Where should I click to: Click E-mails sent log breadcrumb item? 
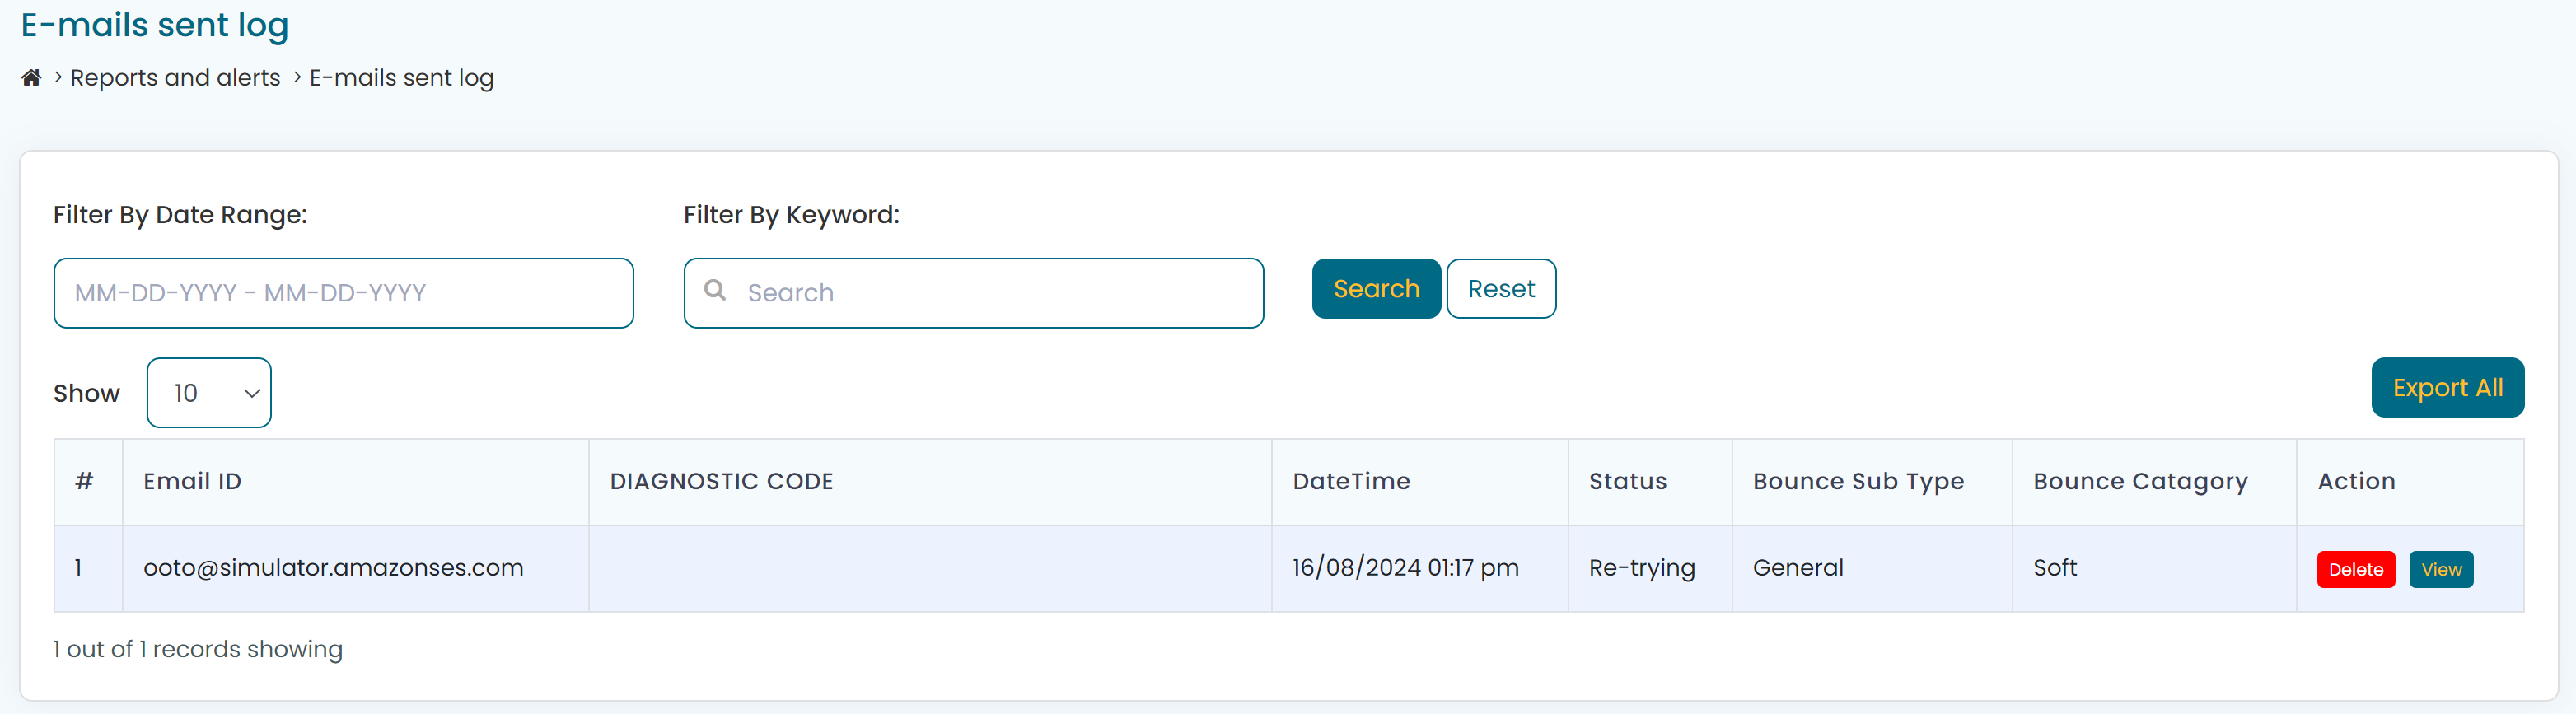coord(401,77)
